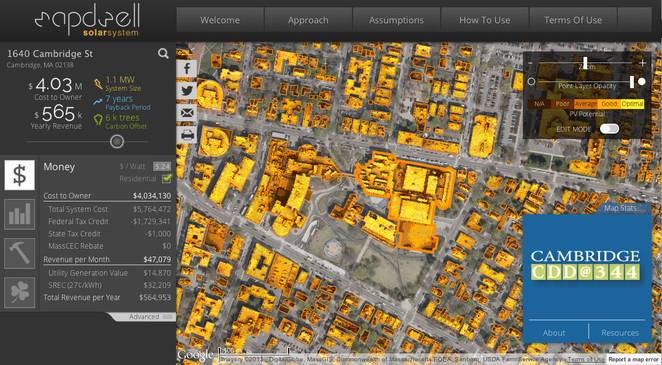Click the Mapdwell solar system logo
This screenshot has width=662, height=365.
[87, 20]
